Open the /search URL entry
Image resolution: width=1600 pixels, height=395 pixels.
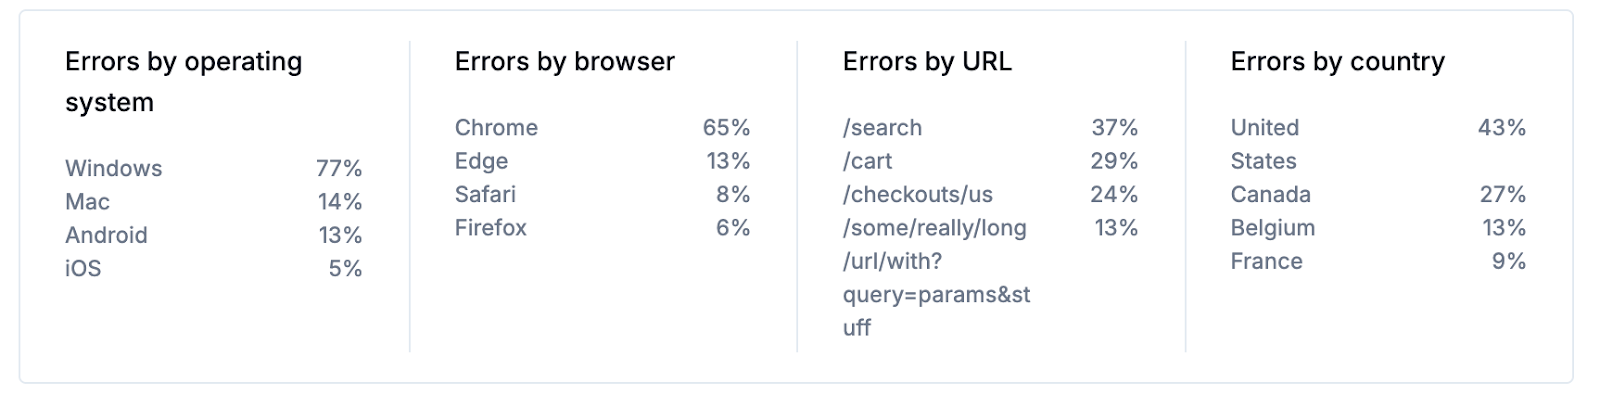[x=991, y=128]
